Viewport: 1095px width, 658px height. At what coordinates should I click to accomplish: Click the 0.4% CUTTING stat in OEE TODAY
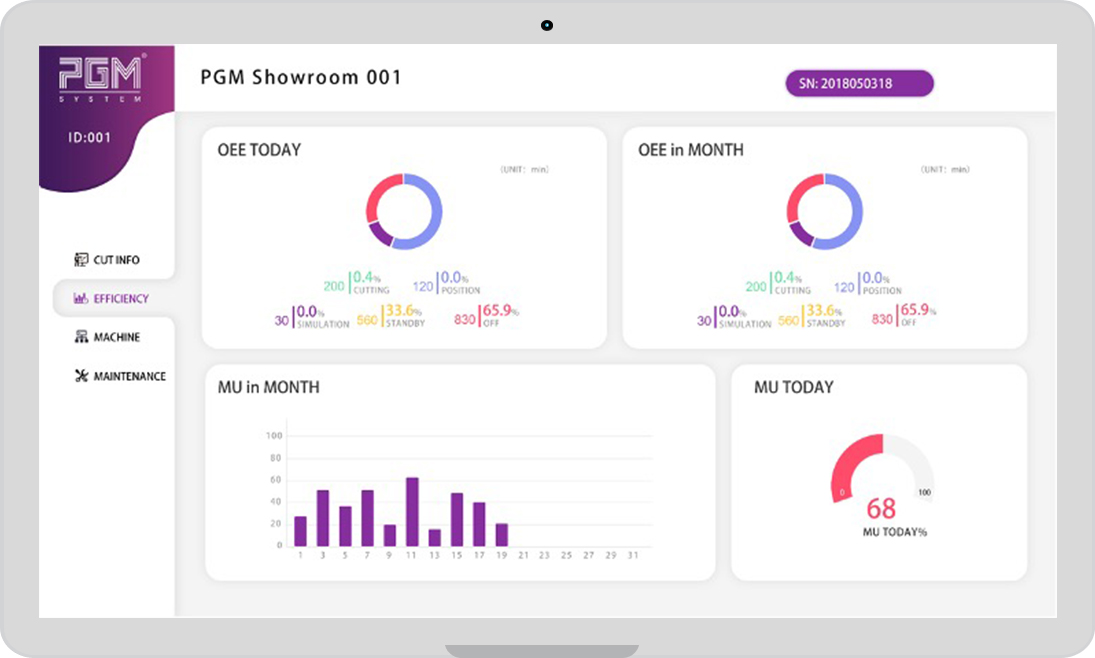pyautogui.click(x=356, y=283)
